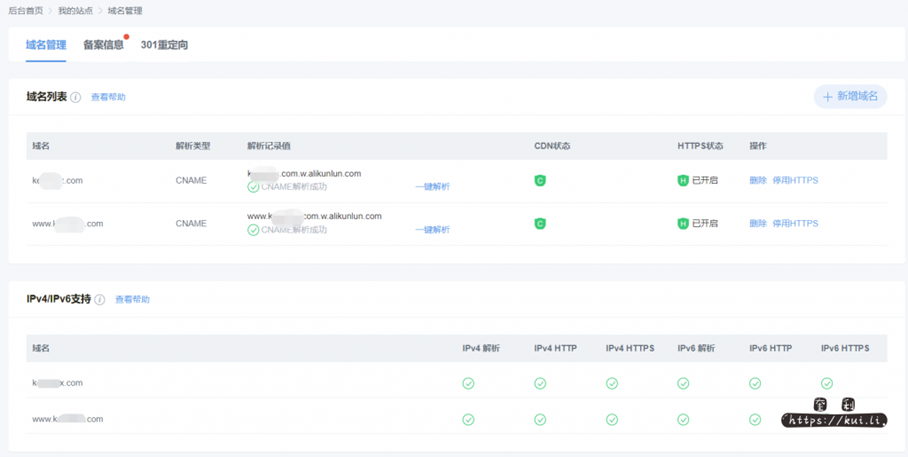Click CNAME success check icon in first row
This screenshot has width=908, height=457.
click(x=253, y=187)
